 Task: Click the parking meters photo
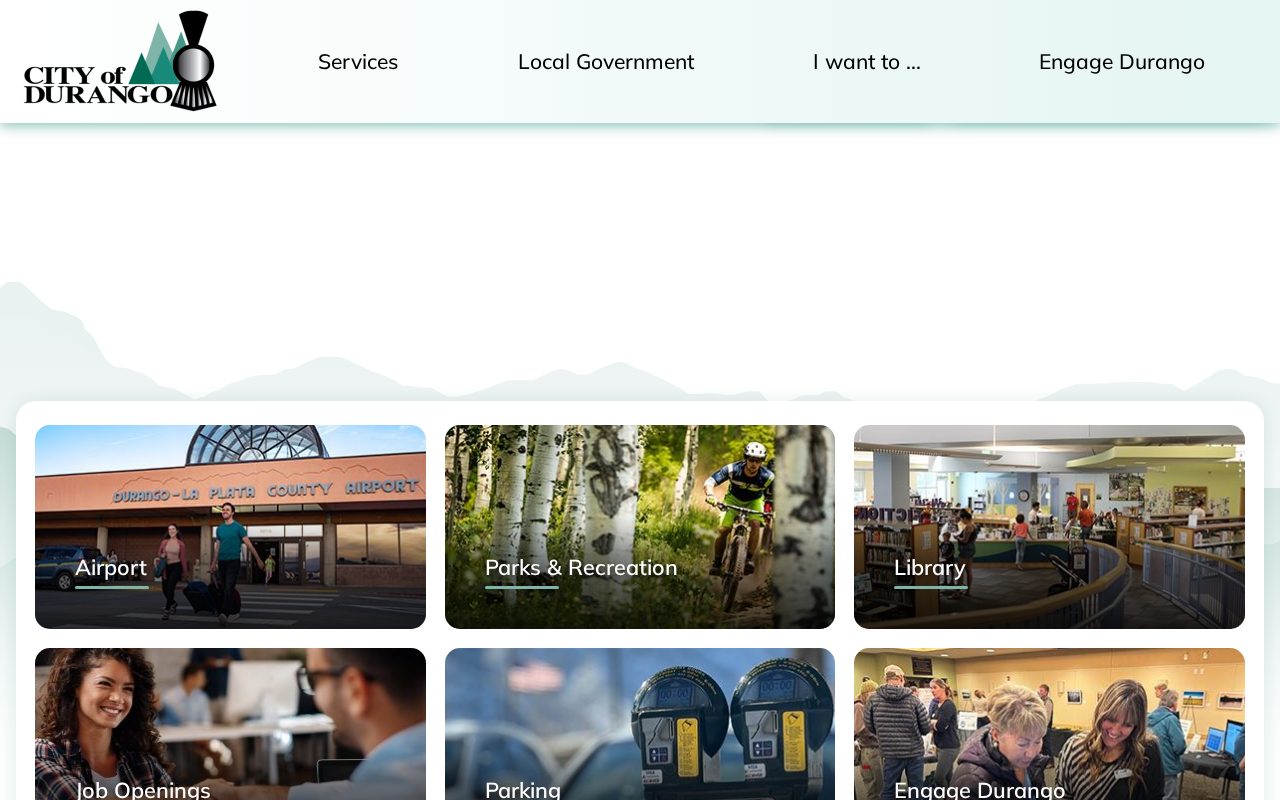pos(640,724)
